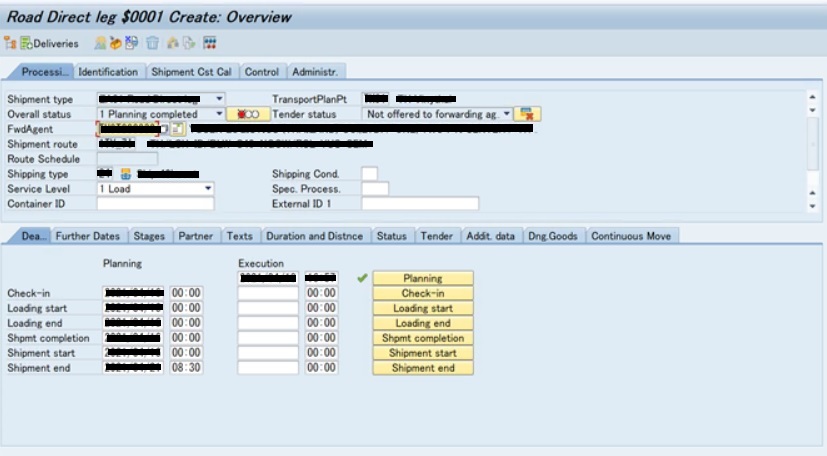Open the Service Level dropdown
Screen dimensions: 827x456
tap(208, 189)
